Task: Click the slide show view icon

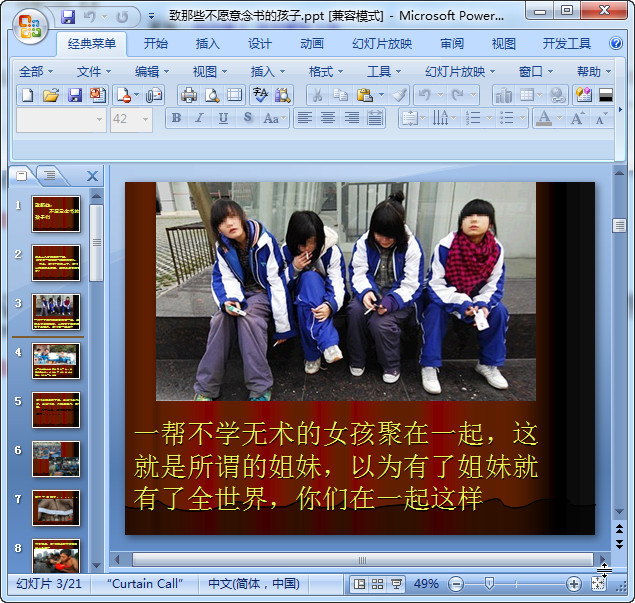Action: (396, 584)
